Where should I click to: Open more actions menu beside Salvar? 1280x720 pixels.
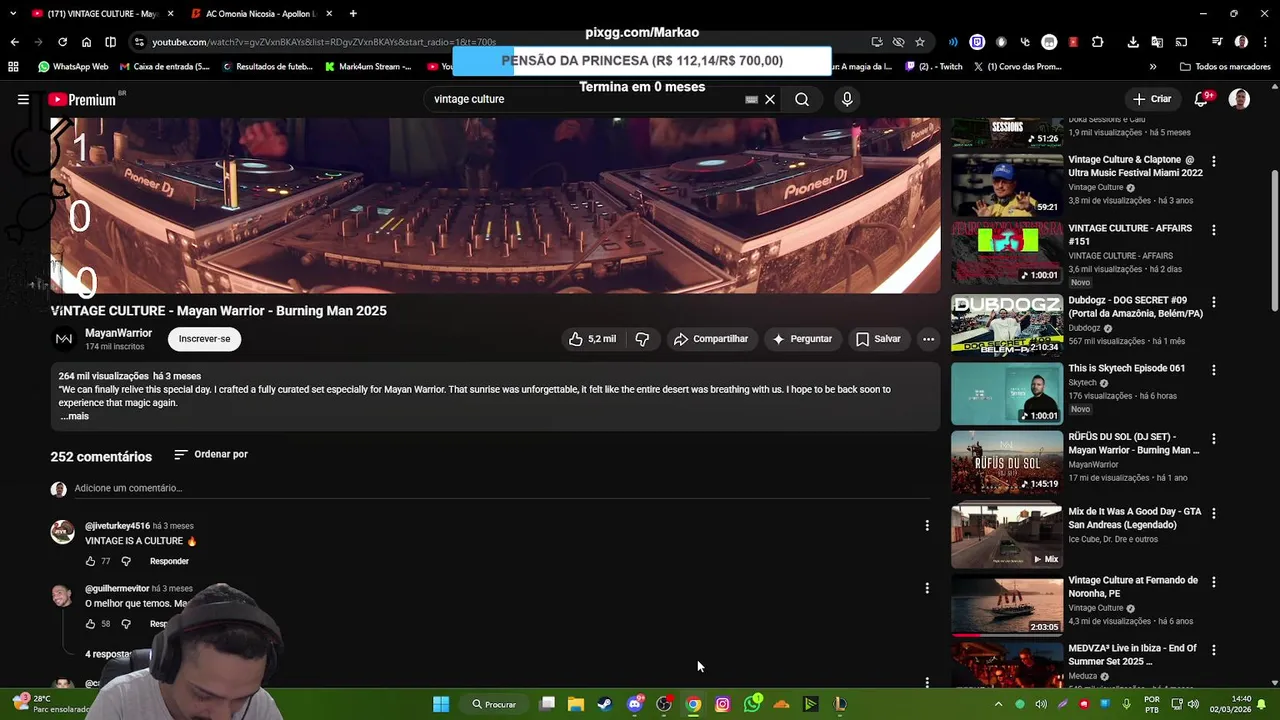(x=928, y=339)
